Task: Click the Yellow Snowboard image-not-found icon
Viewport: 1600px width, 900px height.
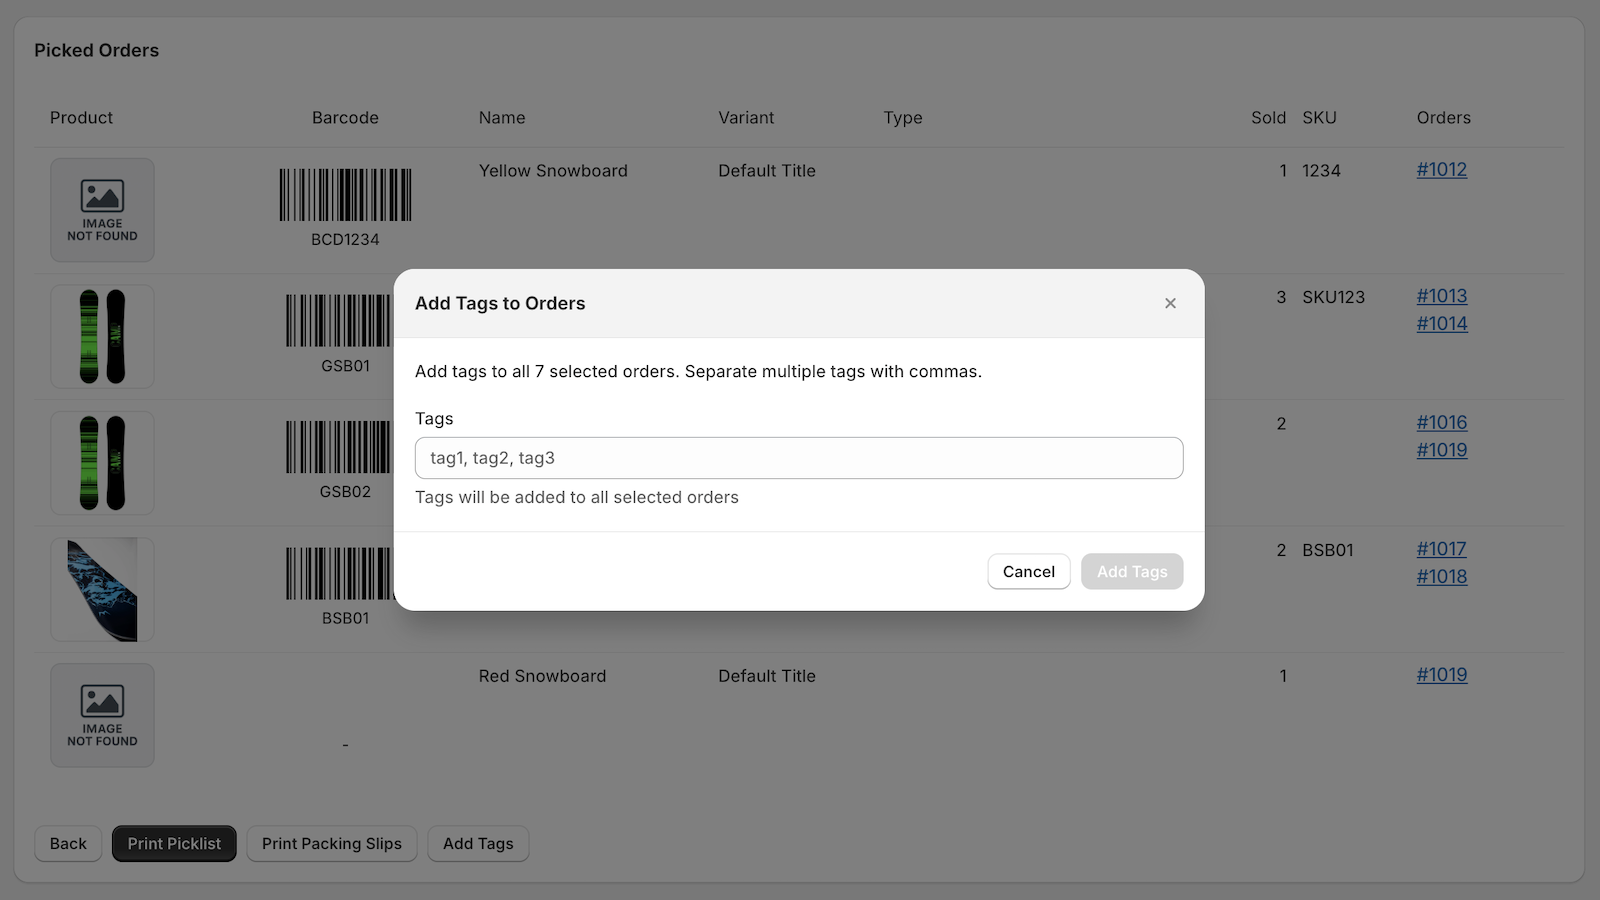Action: [102, 210]
